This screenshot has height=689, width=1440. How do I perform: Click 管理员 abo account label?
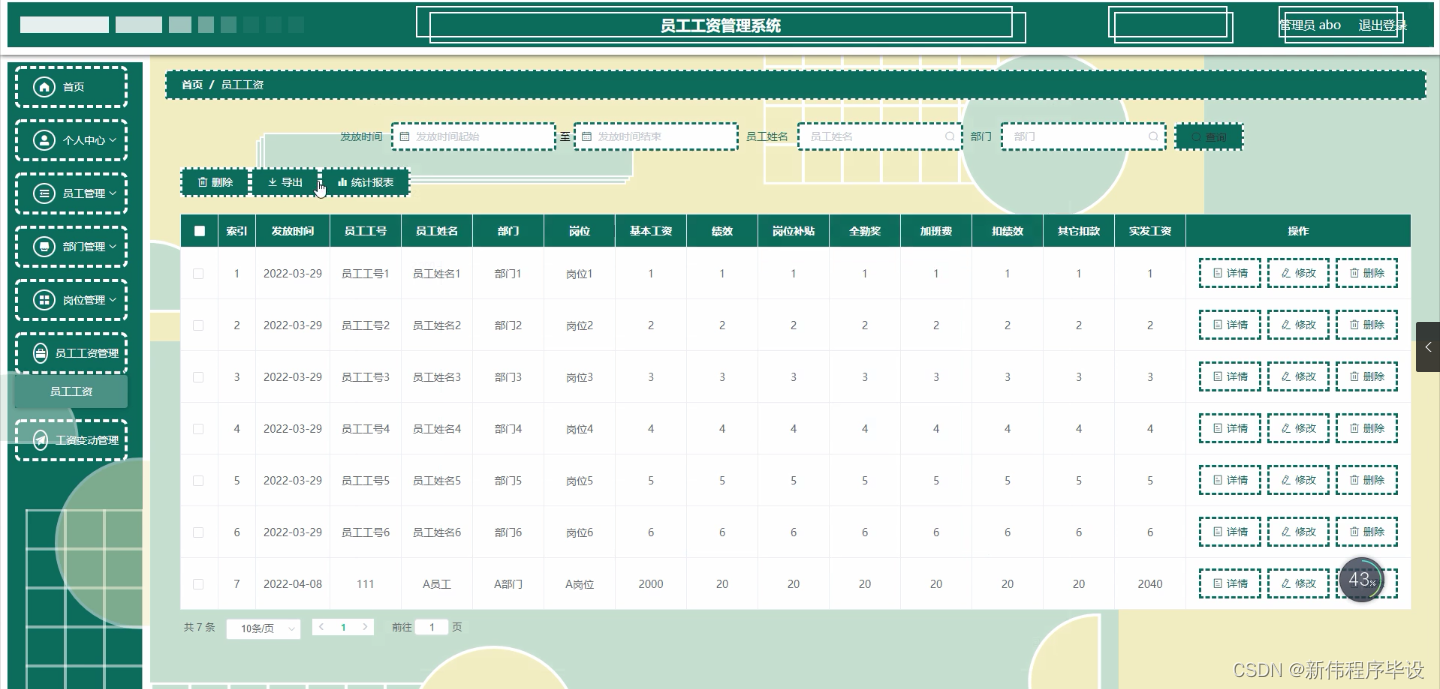tap(1311, 25)
